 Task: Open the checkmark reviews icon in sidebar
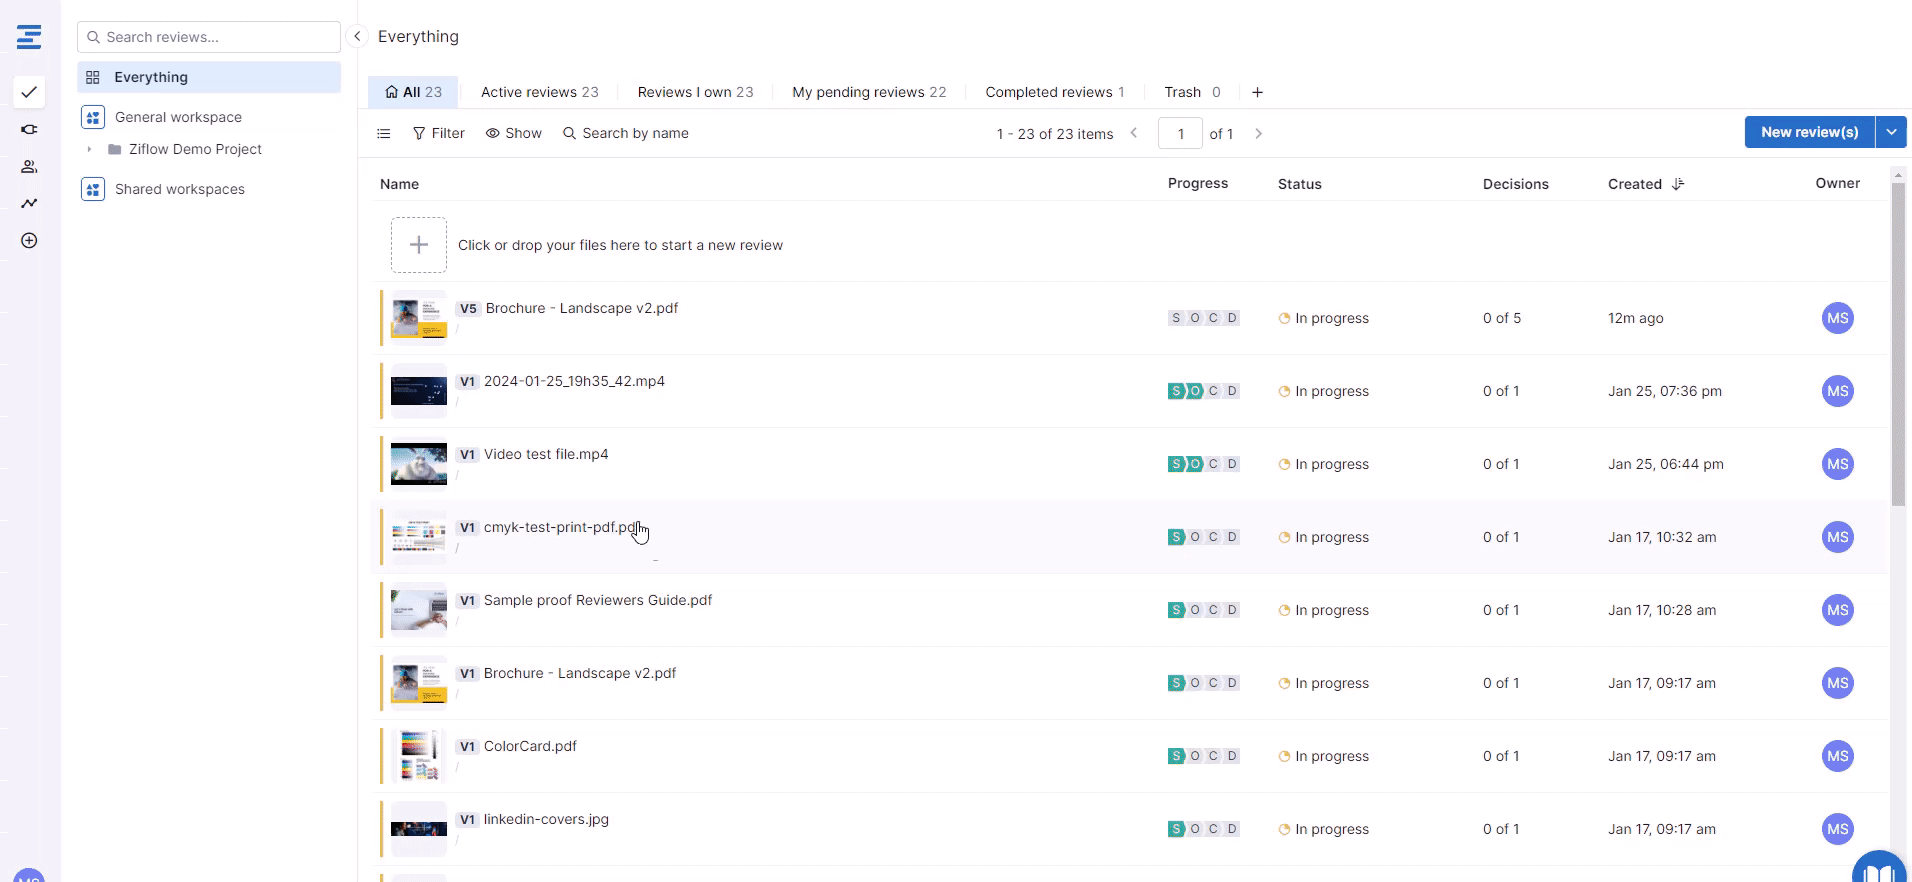tap(29, 92)
